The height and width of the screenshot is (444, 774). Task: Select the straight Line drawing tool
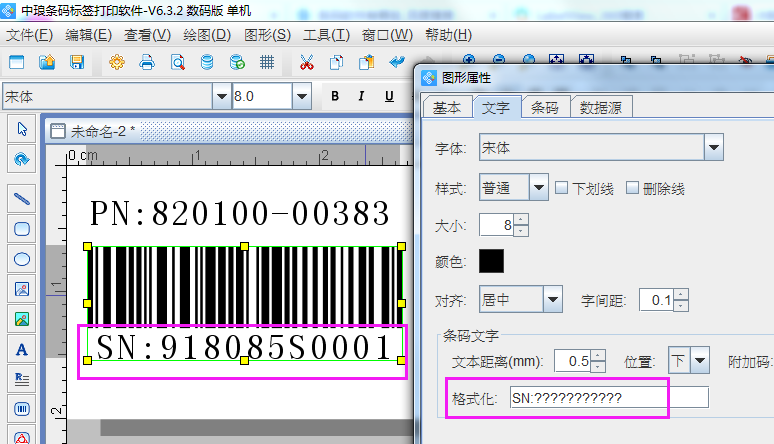coord(21,198)
